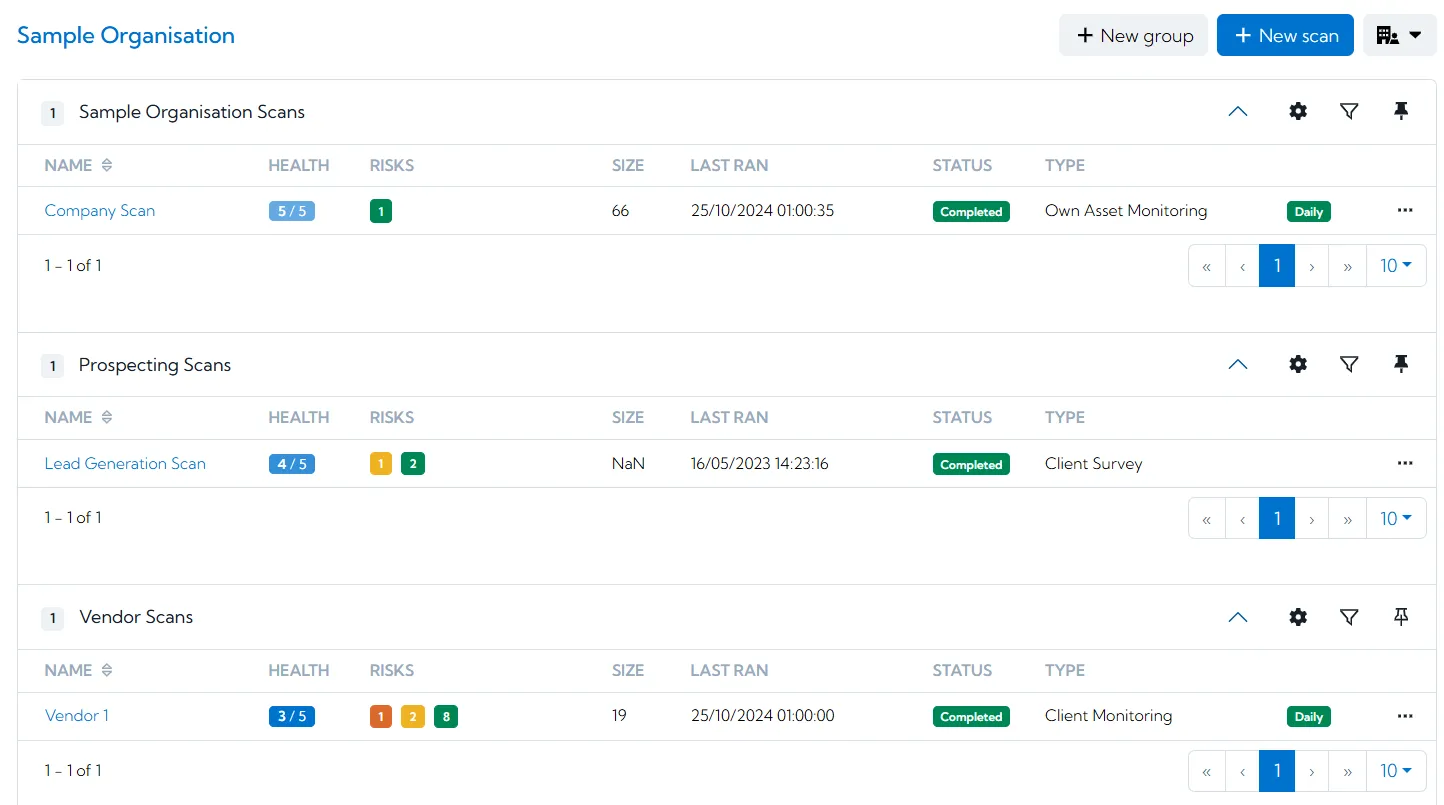Viewport: 1444px width, 805px height.
Task: Toggle pin on Prospecting Scans group
Action: tap(1401, 365)
